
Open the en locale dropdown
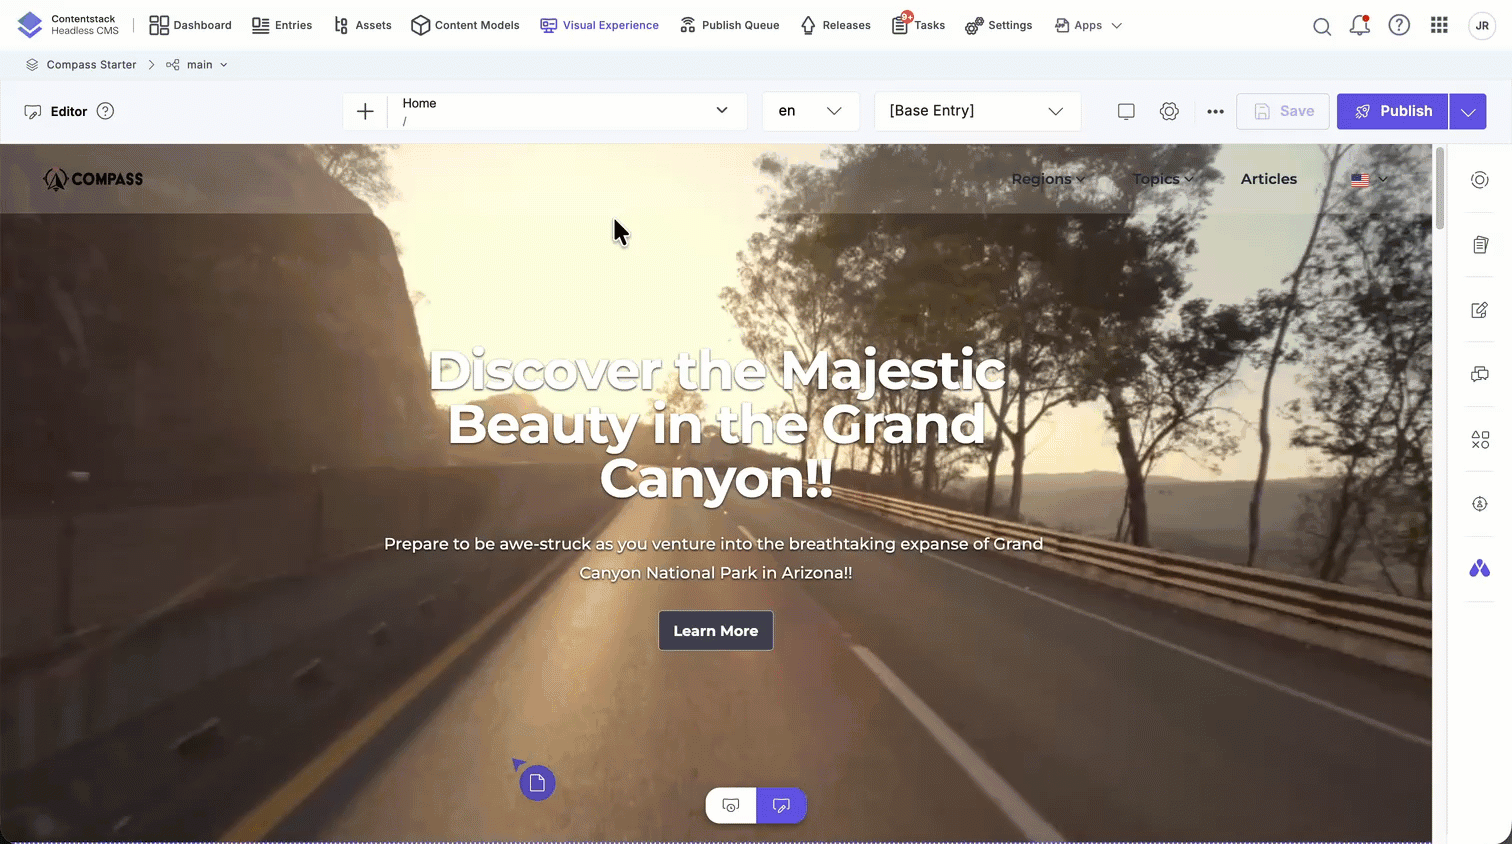[x=811, y=111]
